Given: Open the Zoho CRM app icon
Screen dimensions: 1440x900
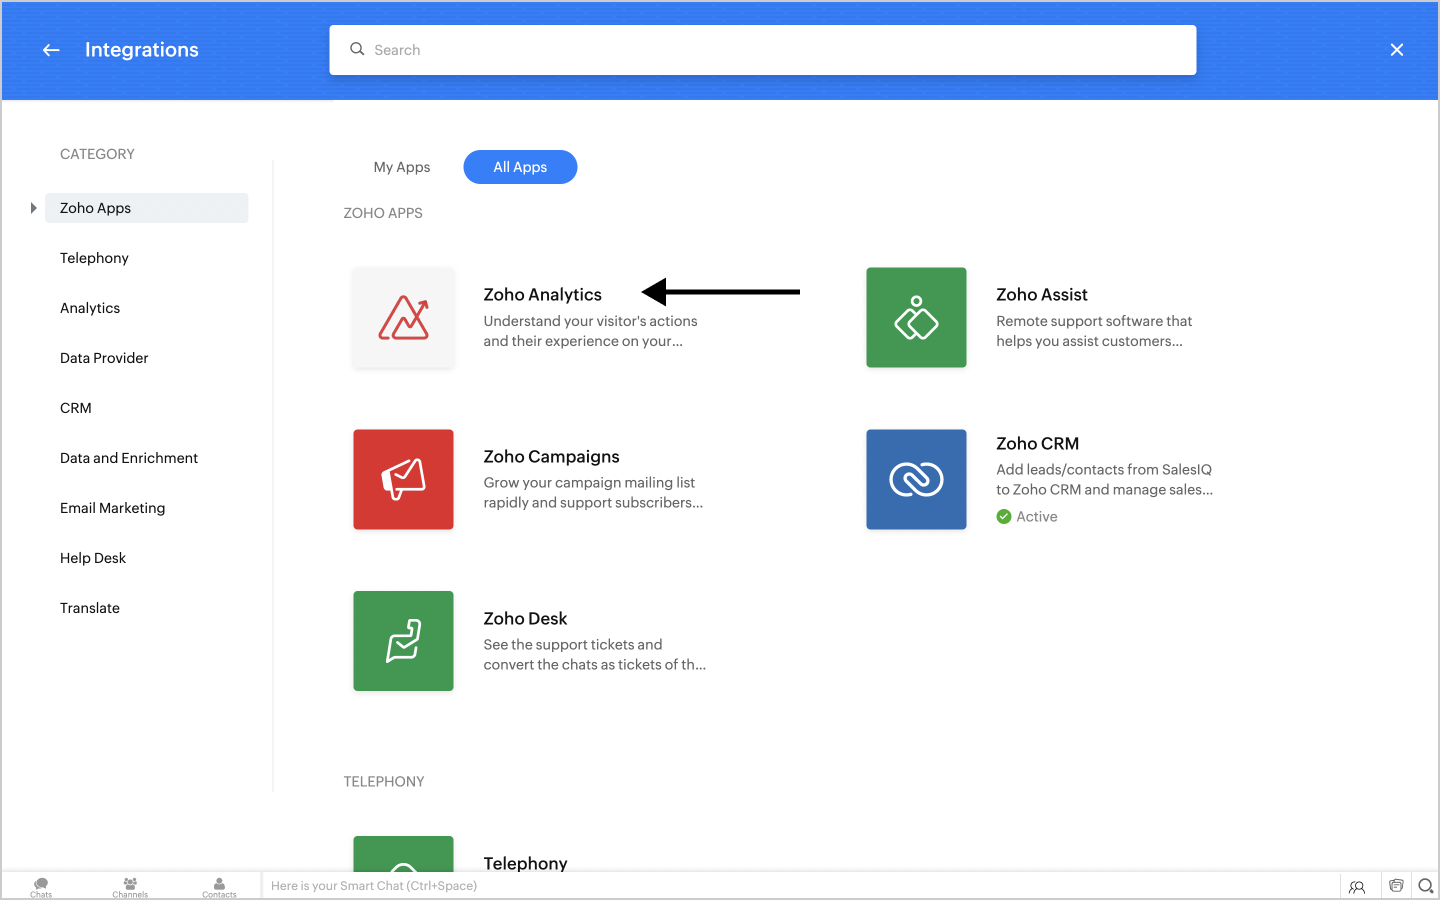Looking at the screenshot, I should tap(916, 480).
